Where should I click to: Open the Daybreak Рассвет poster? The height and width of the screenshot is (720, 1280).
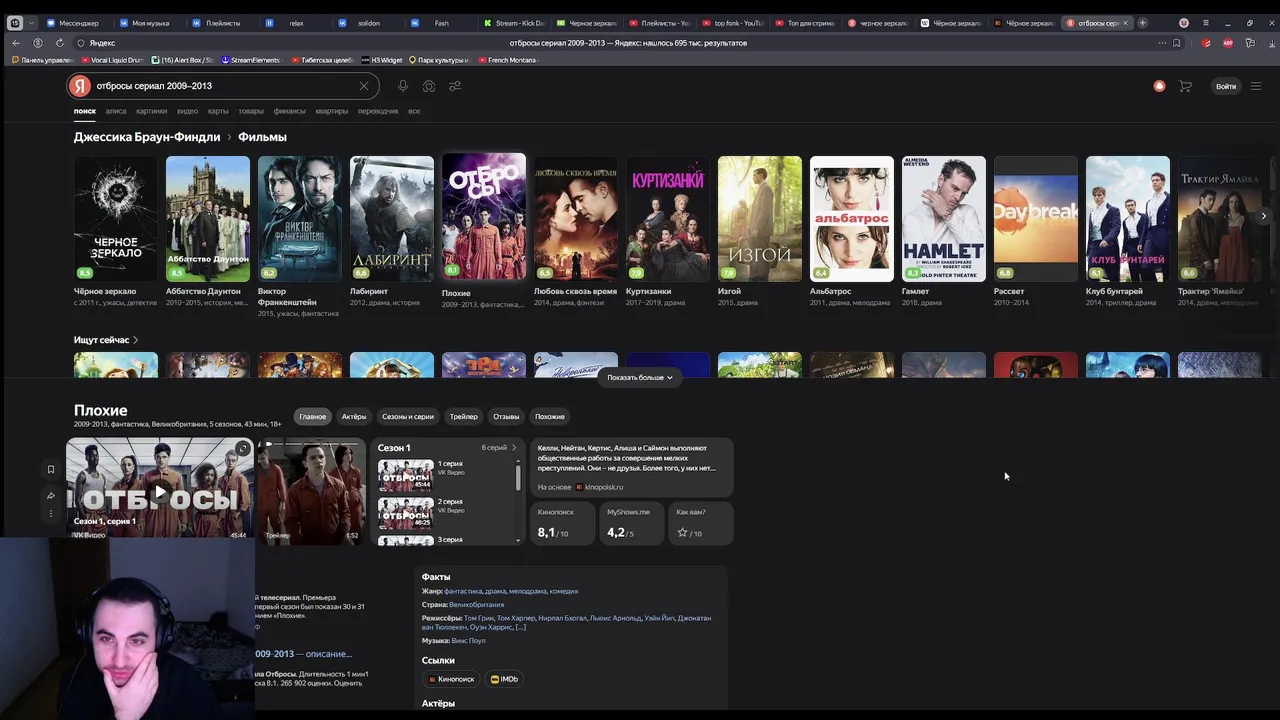1036,218
